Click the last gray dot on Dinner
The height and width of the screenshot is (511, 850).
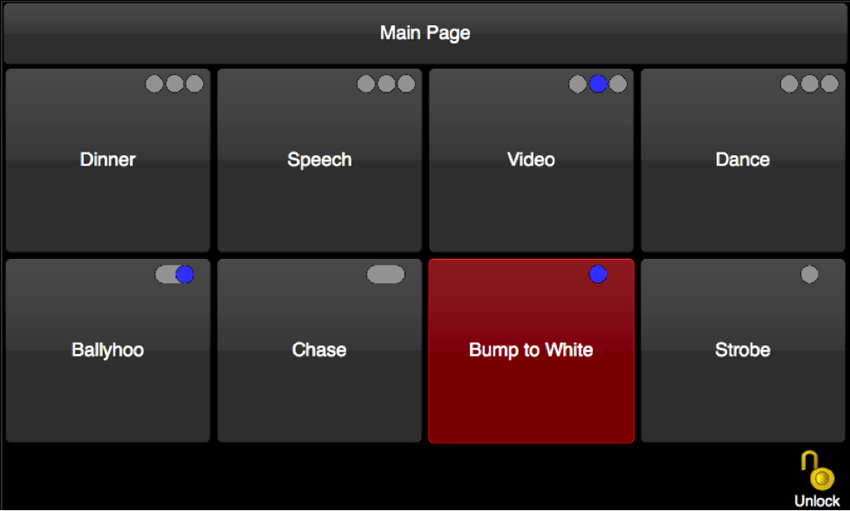[x=195, y=84]
